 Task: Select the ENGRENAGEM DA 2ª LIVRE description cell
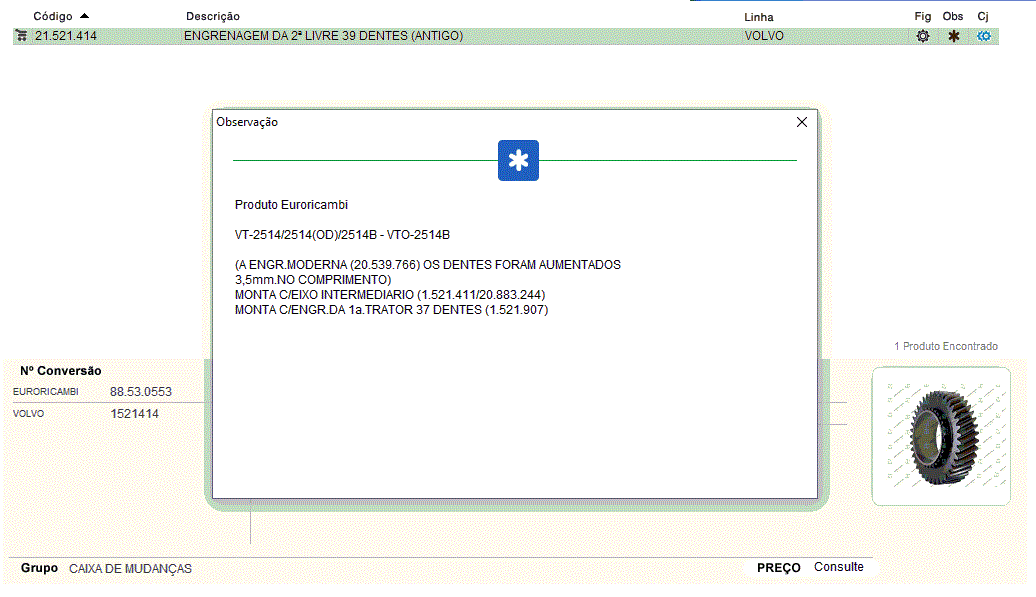click(x=323, y=36)
